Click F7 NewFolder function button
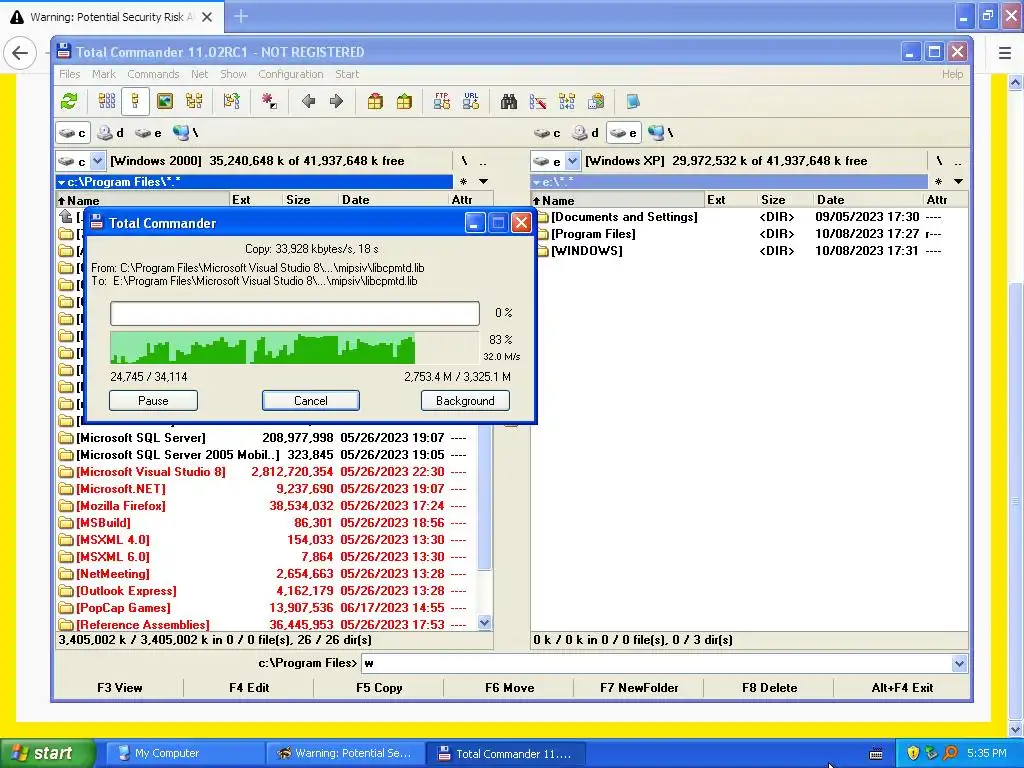This screenshot has height=768, width=1024. 639,688
